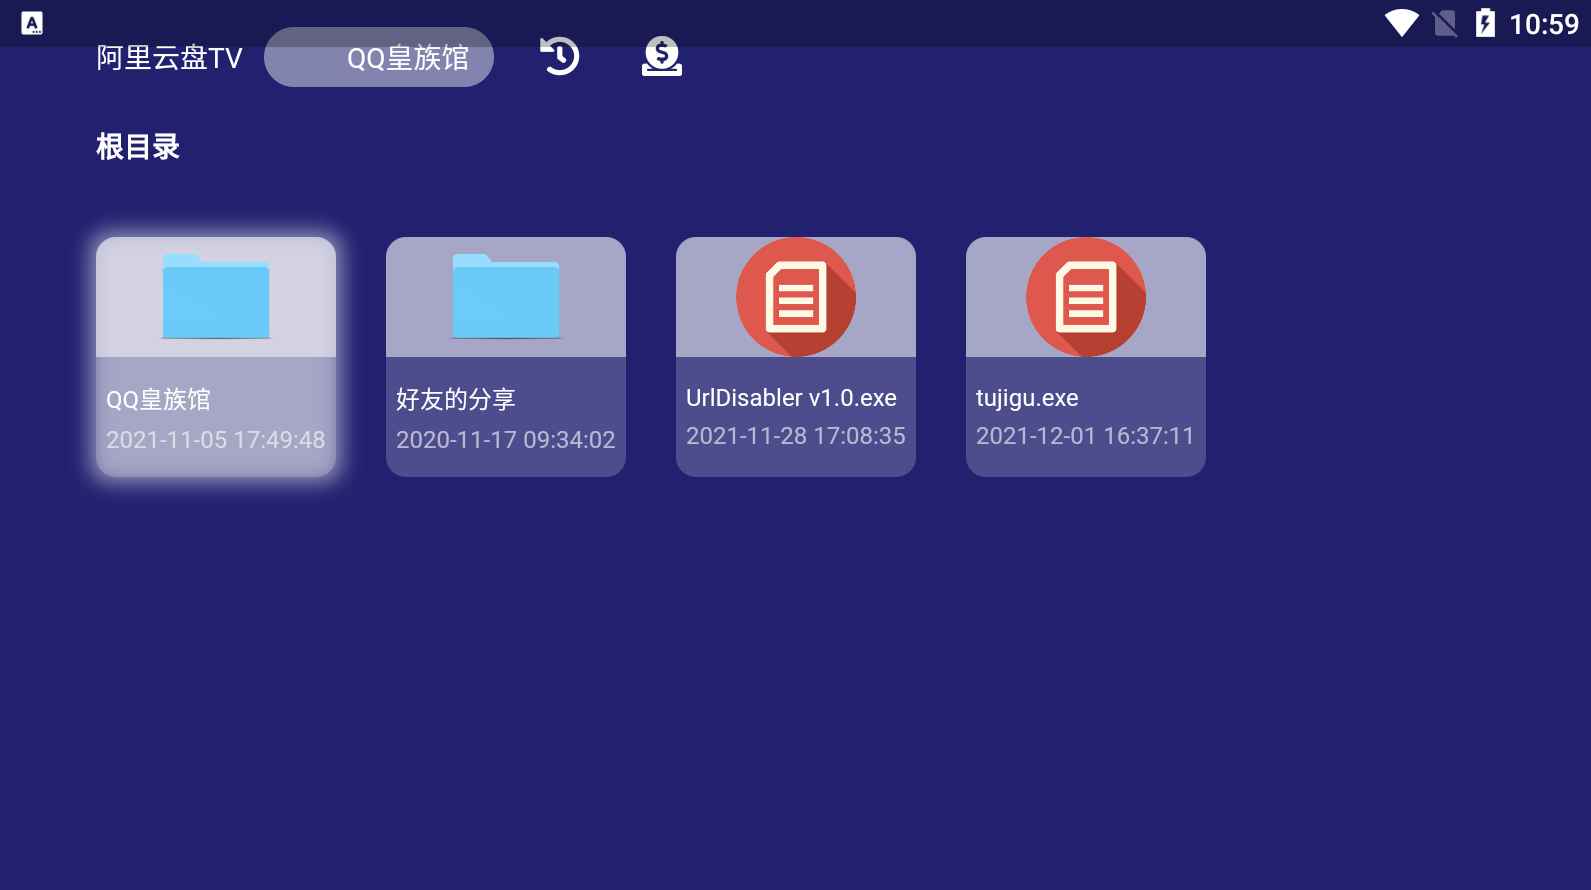
Task: Click the blue folder icon for 好友的分享
Action: (x=506, y=297)
